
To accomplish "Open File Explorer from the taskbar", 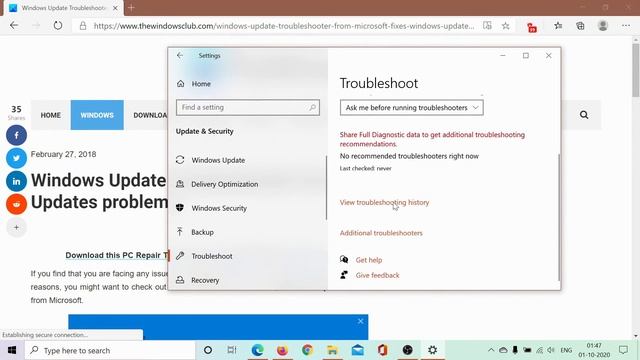I will pyautogui.click(x=332, y=350).
